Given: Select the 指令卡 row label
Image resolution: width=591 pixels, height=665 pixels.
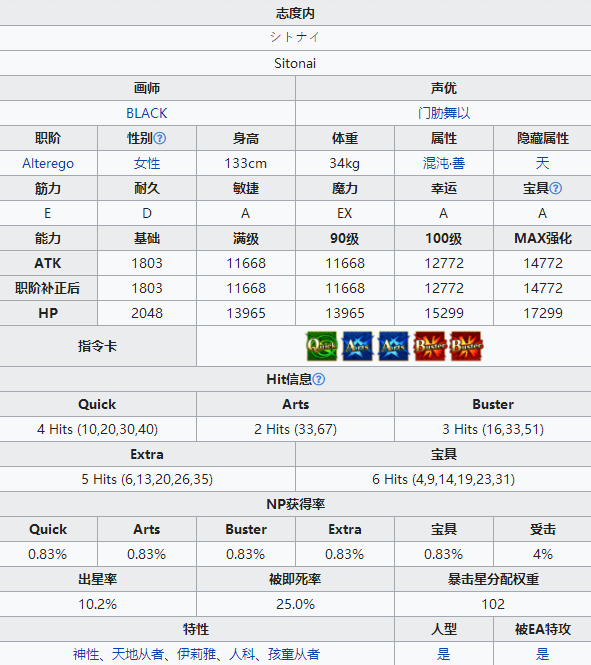Looking at the screenshot, I should click(x=98, y=346).
